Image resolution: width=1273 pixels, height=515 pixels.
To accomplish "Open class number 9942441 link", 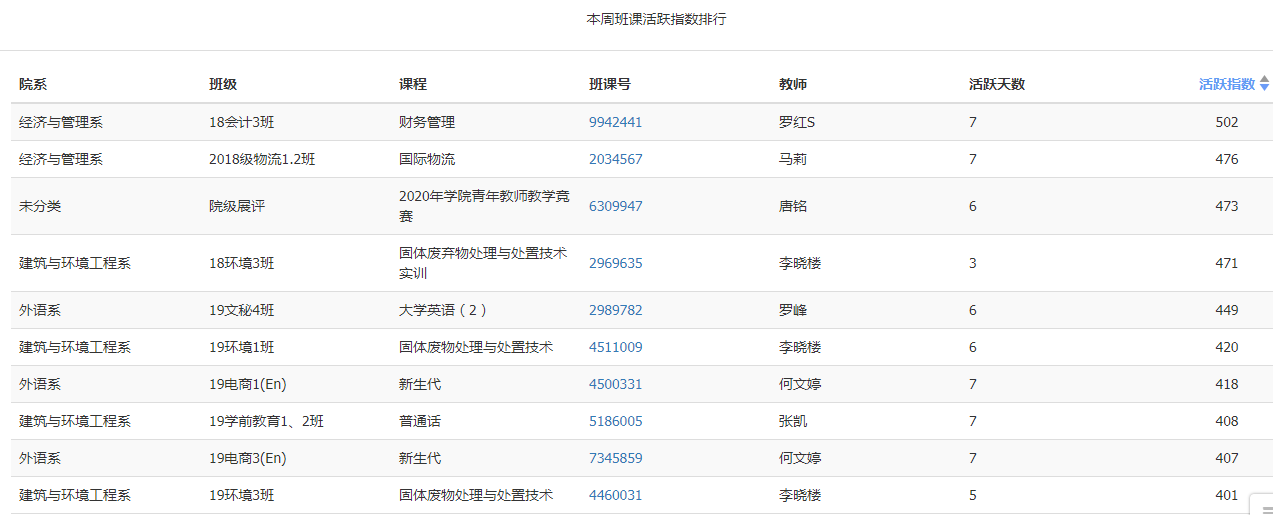I will (616, 122).
